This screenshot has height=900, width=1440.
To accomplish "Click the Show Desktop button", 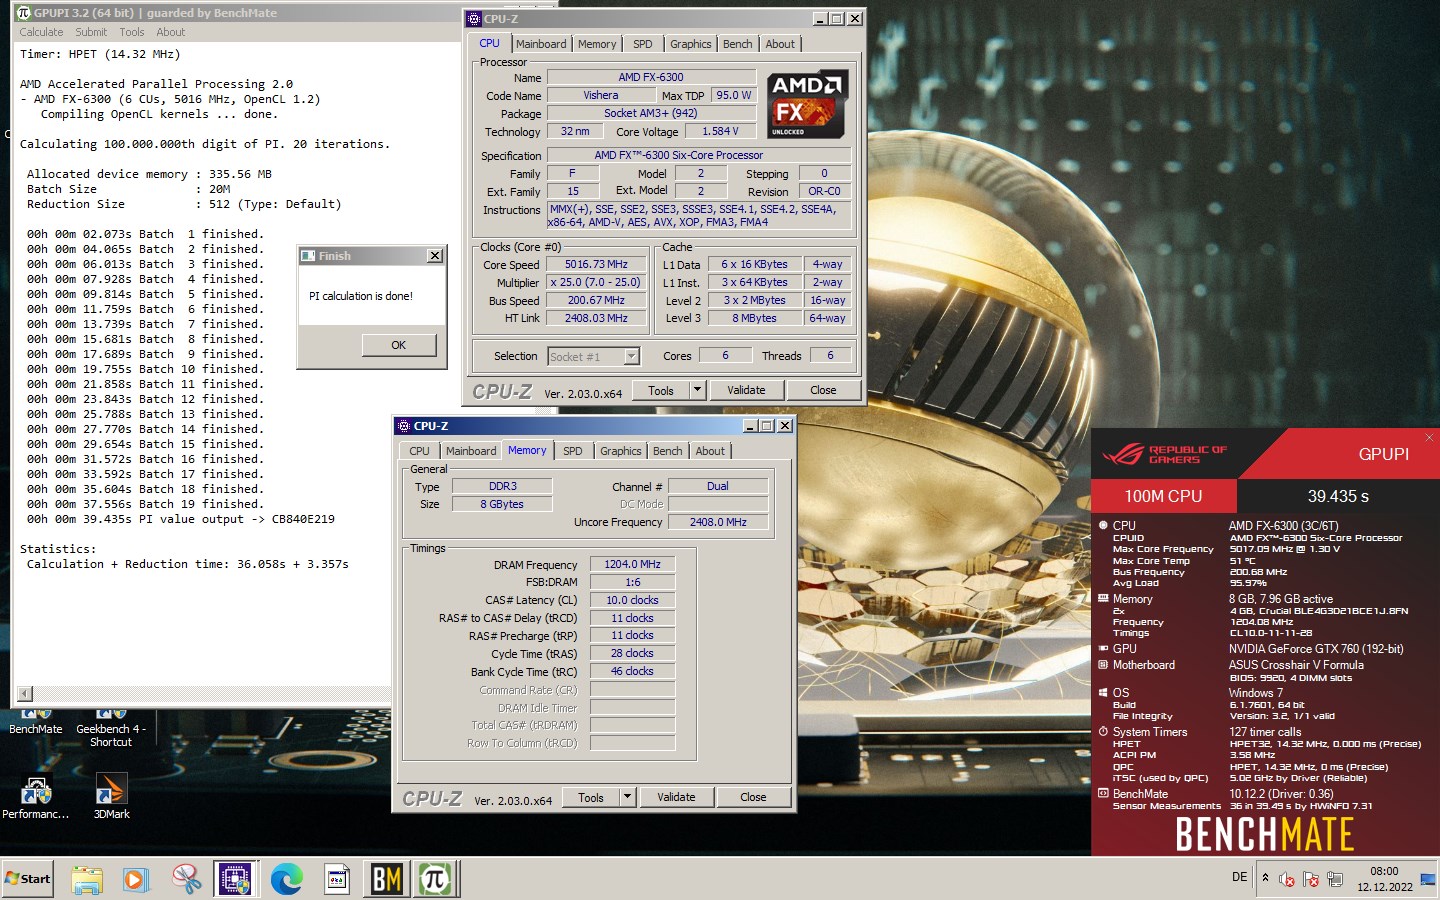I will pyautogui.click(x=1428, y=879).
